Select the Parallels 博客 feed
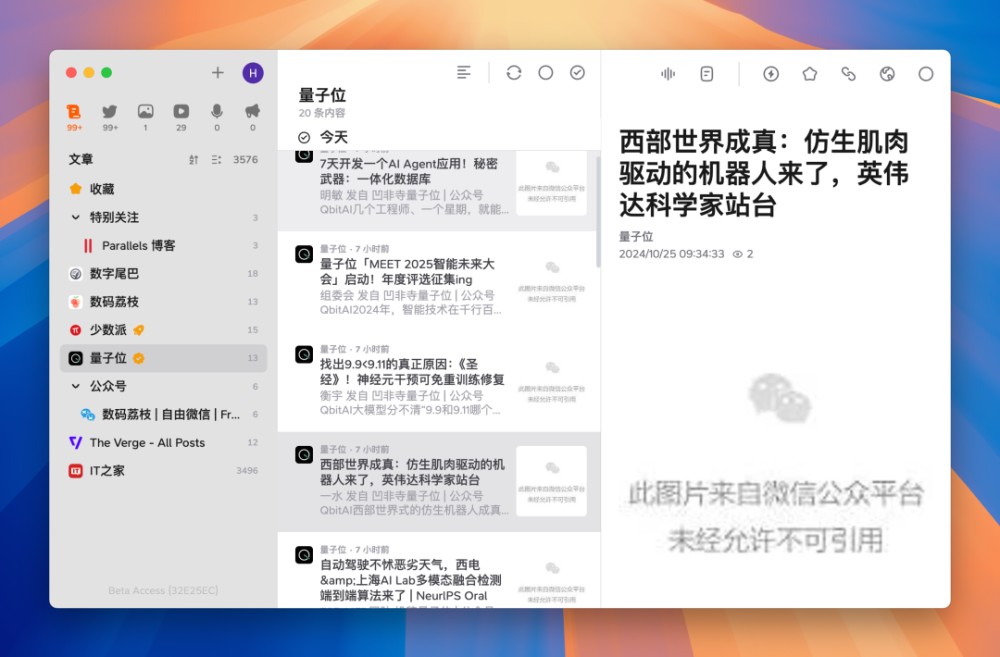The image size is (1000, 657). 163,246
